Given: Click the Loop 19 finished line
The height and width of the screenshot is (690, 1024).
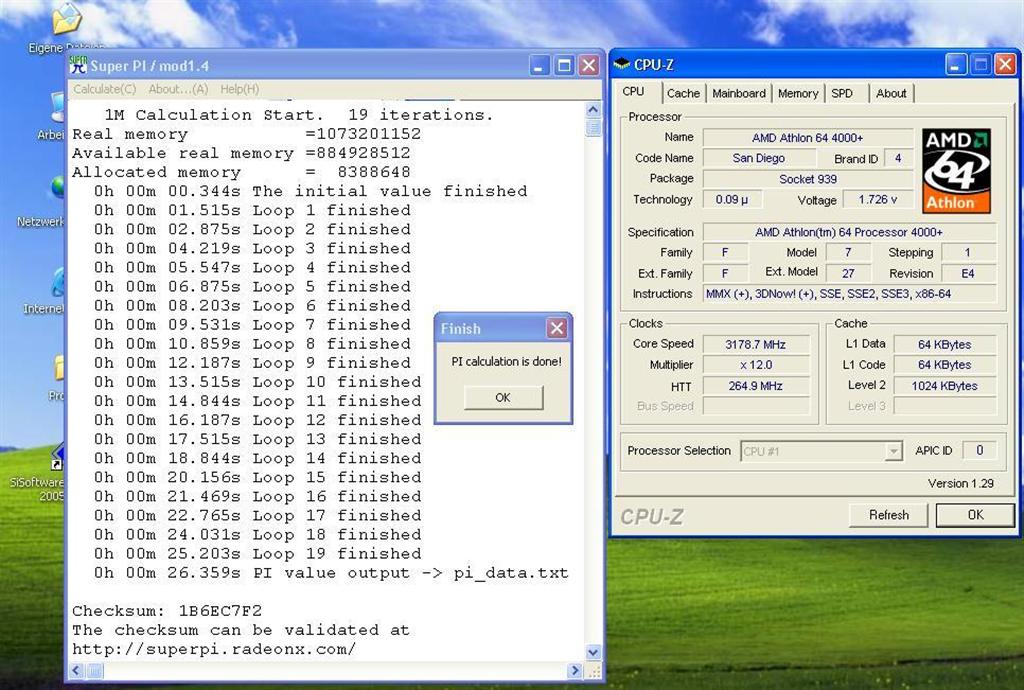Looking at the screenshot, I should tap(257, 554).
